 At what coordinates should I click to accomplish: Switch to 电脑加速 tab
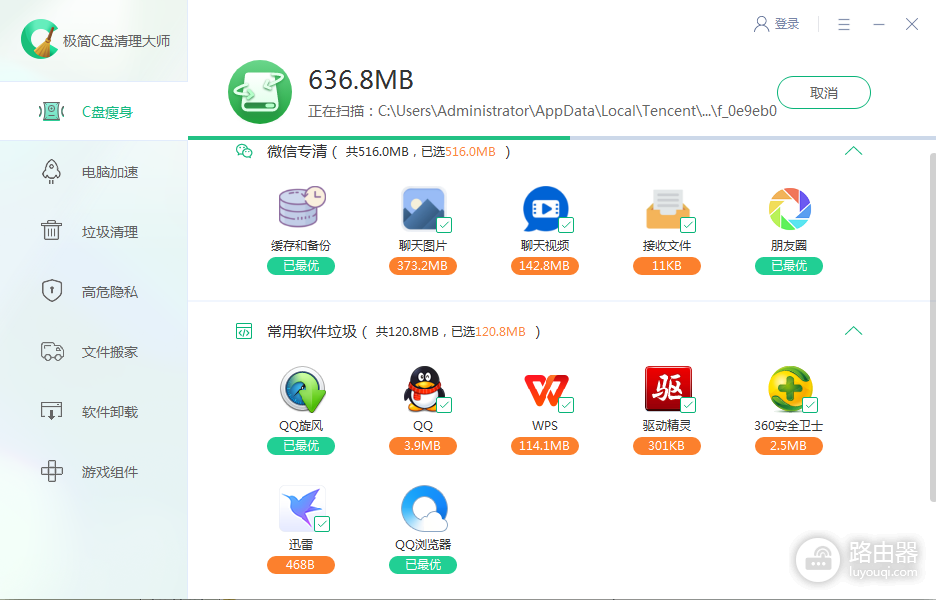click(x=94, y=172)
